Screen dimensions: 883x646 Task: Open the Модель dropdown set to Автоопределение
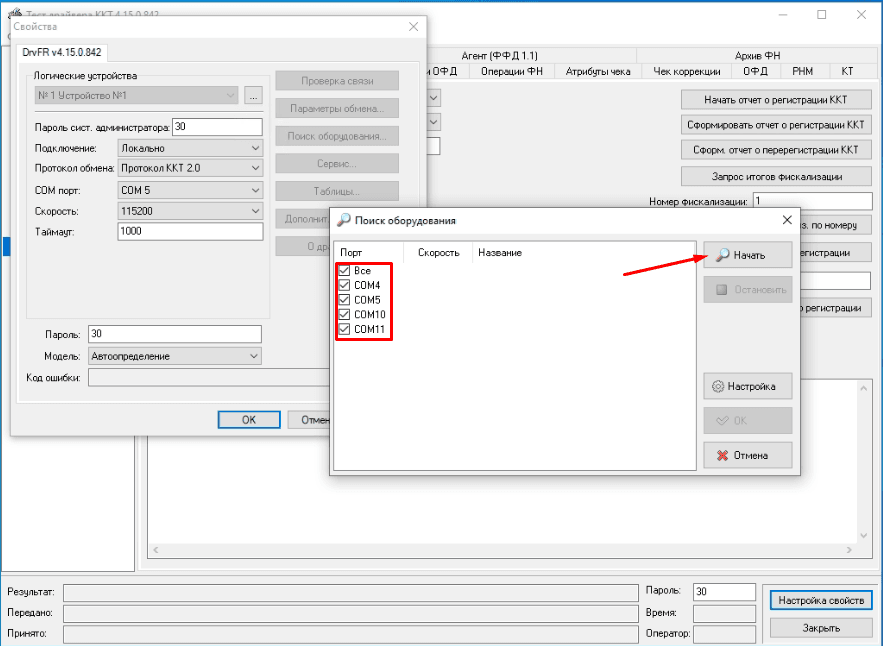coord(174,356)
